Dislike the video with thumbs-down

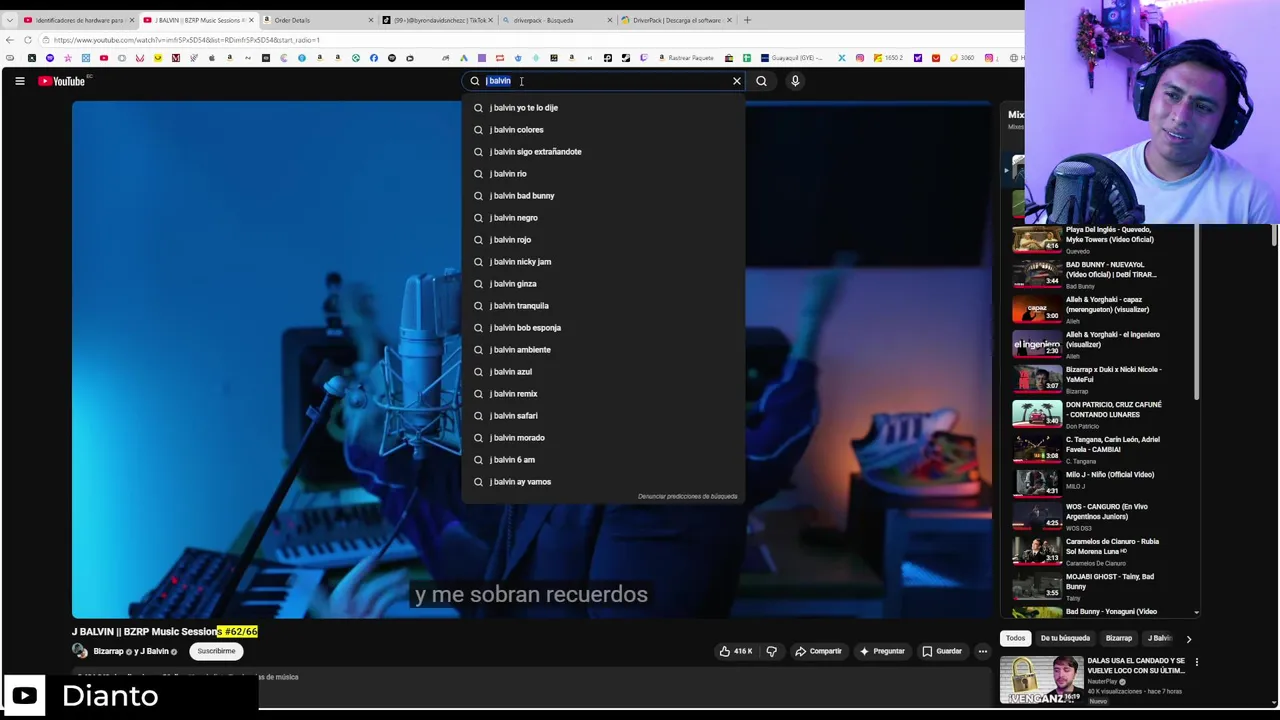click(x=771, y=651)
